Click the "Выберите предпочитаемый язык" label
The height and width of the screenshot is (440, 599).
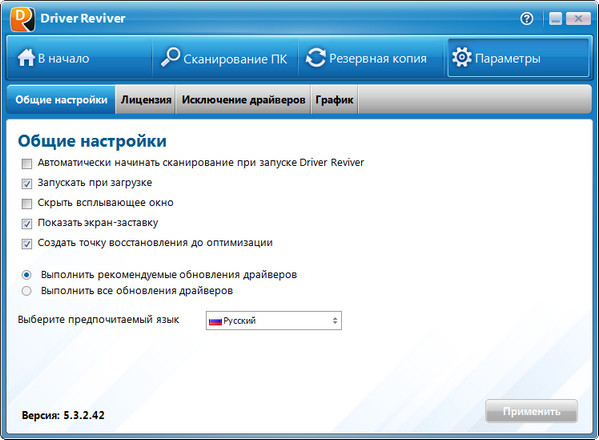click(x=98, y=320)
